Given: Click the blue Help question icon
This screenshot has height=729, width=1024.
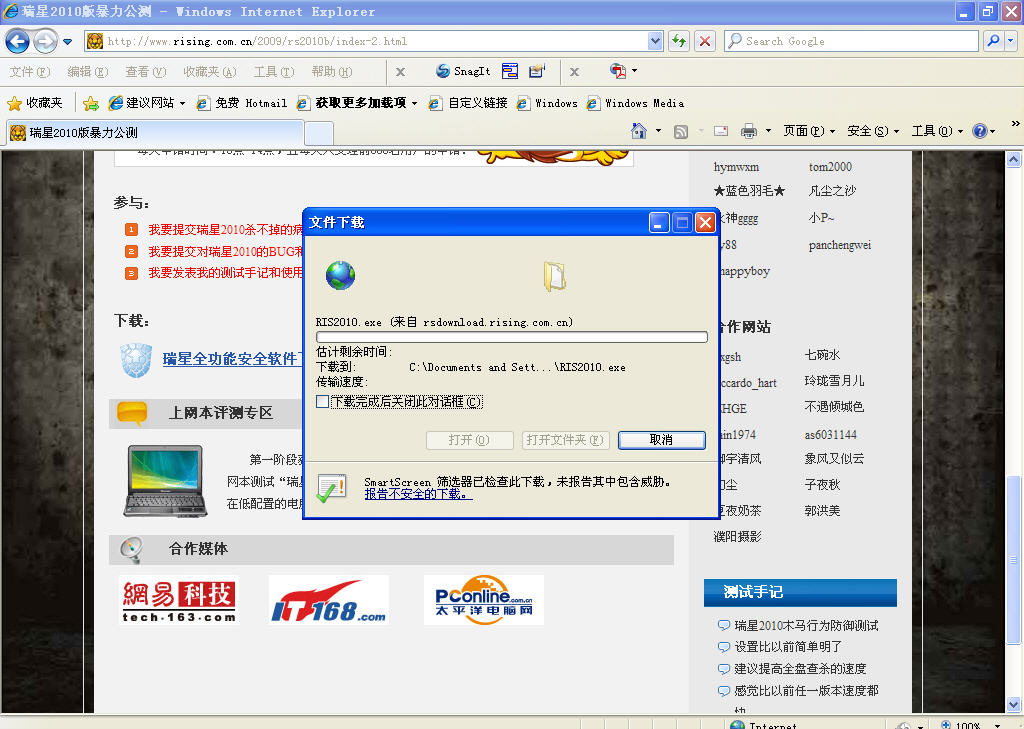Looking at the screenshot, I should (980, 131).
